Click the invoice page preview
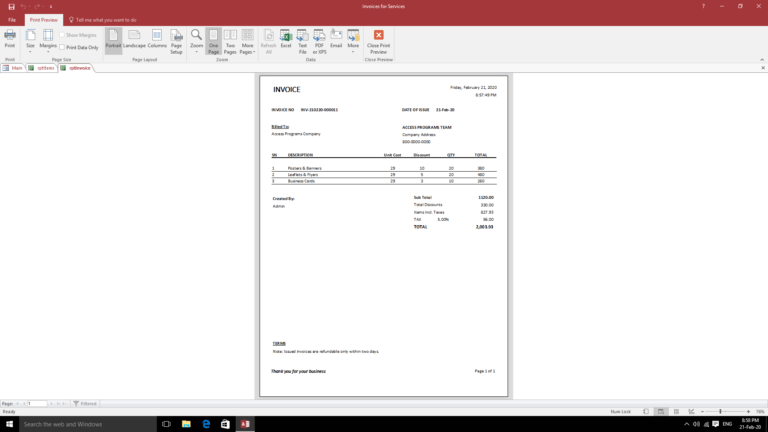Image resolution: width=768 pixels, height=432 pixels. click(x=384, y=236)
